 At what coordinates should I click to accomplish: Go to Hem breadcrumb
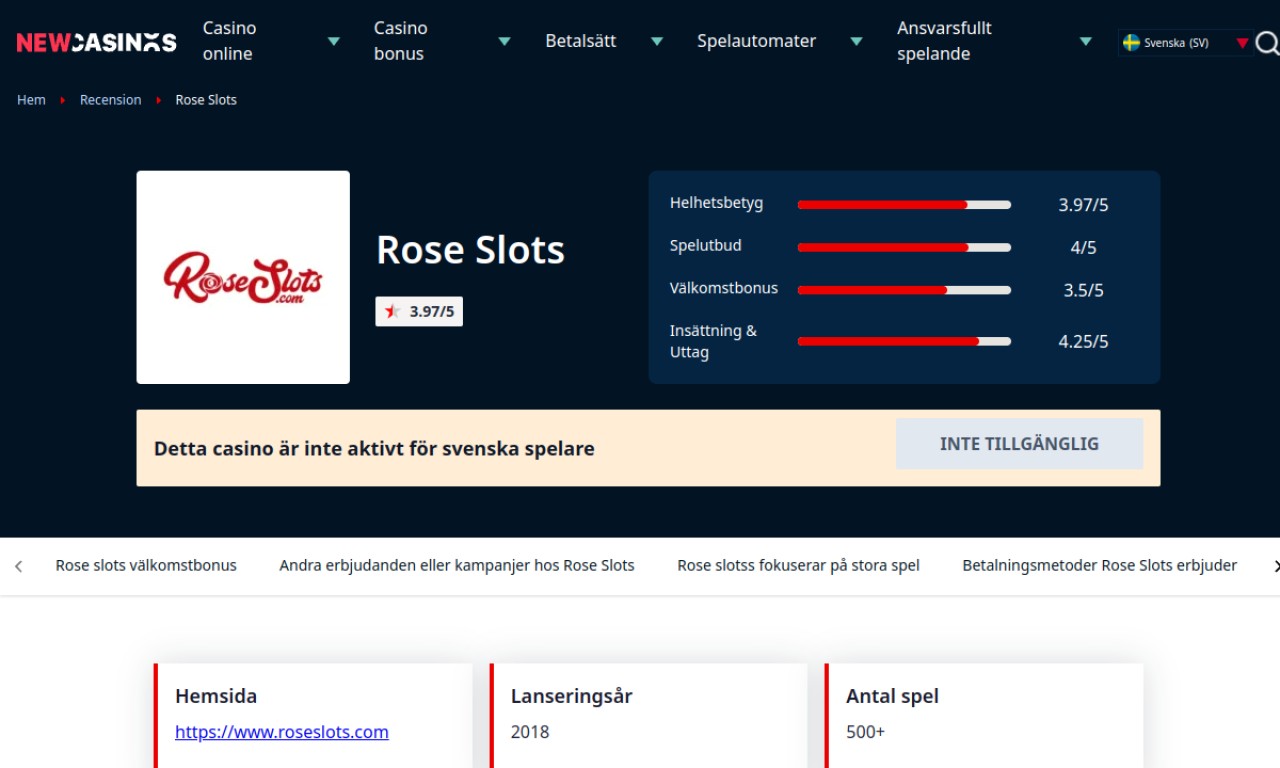(x=31, y=100)
